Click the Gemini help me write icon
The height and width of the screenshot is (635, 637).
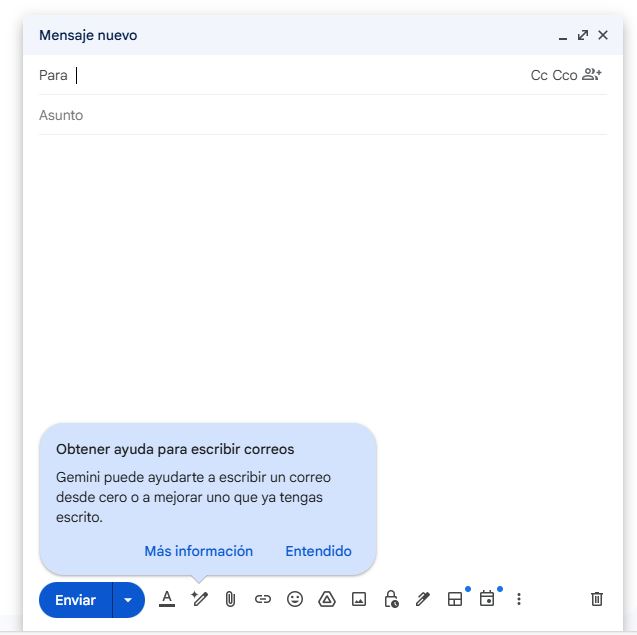click(x=199, y=599)
